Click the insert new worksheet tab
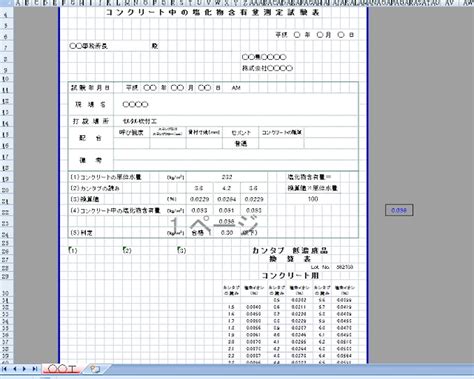This screenshot has height=379, width=474. [95, 369]
